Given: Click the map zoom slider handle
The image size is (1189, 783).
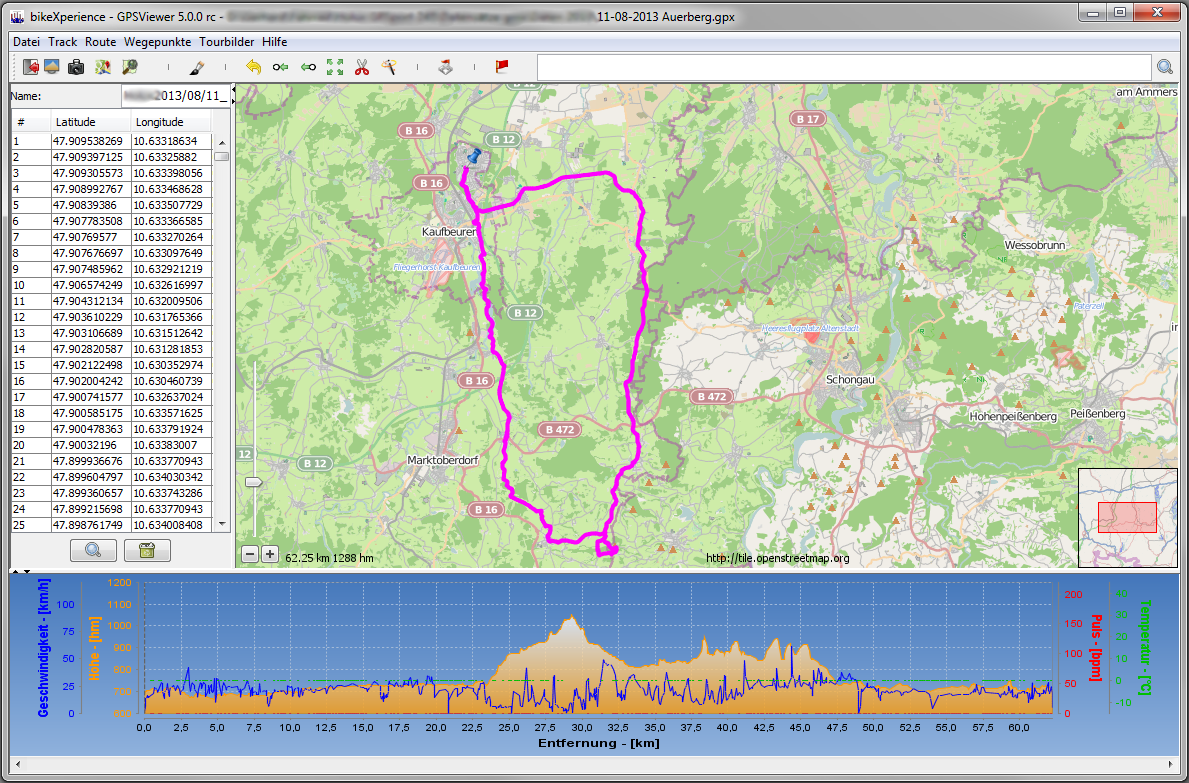Looking at the screenshot, I should 254,482.
